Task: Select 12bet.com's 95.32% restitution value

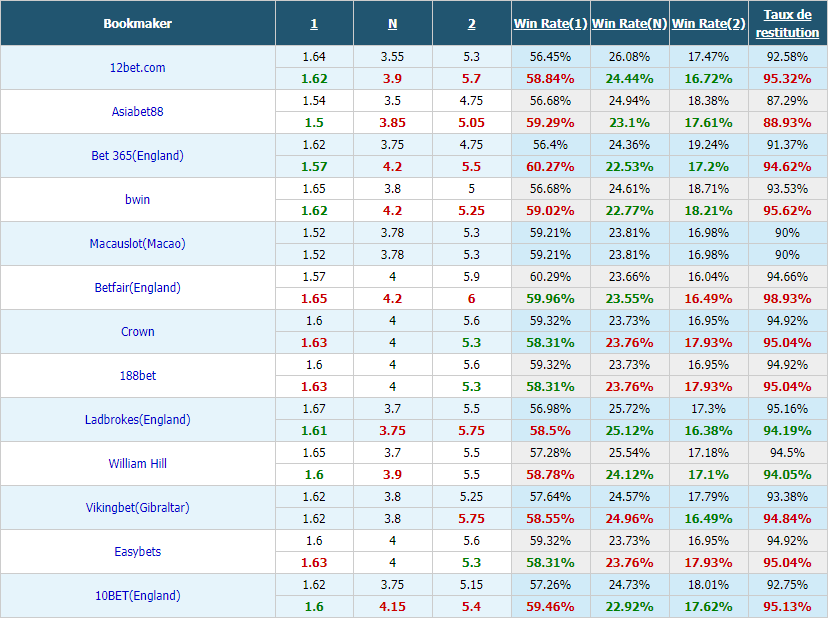Action: [x=787, y=79]
